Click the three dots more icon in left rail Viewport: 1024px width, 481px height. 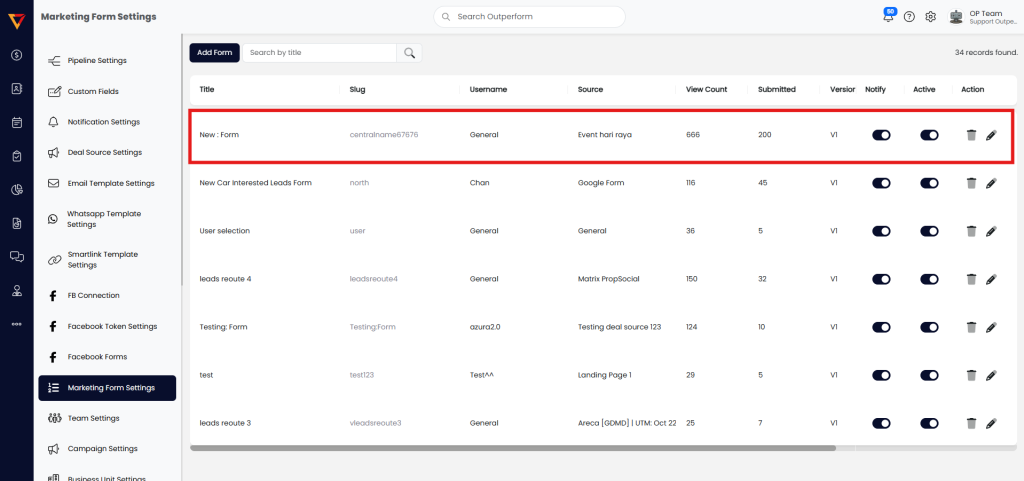point(16,324)
